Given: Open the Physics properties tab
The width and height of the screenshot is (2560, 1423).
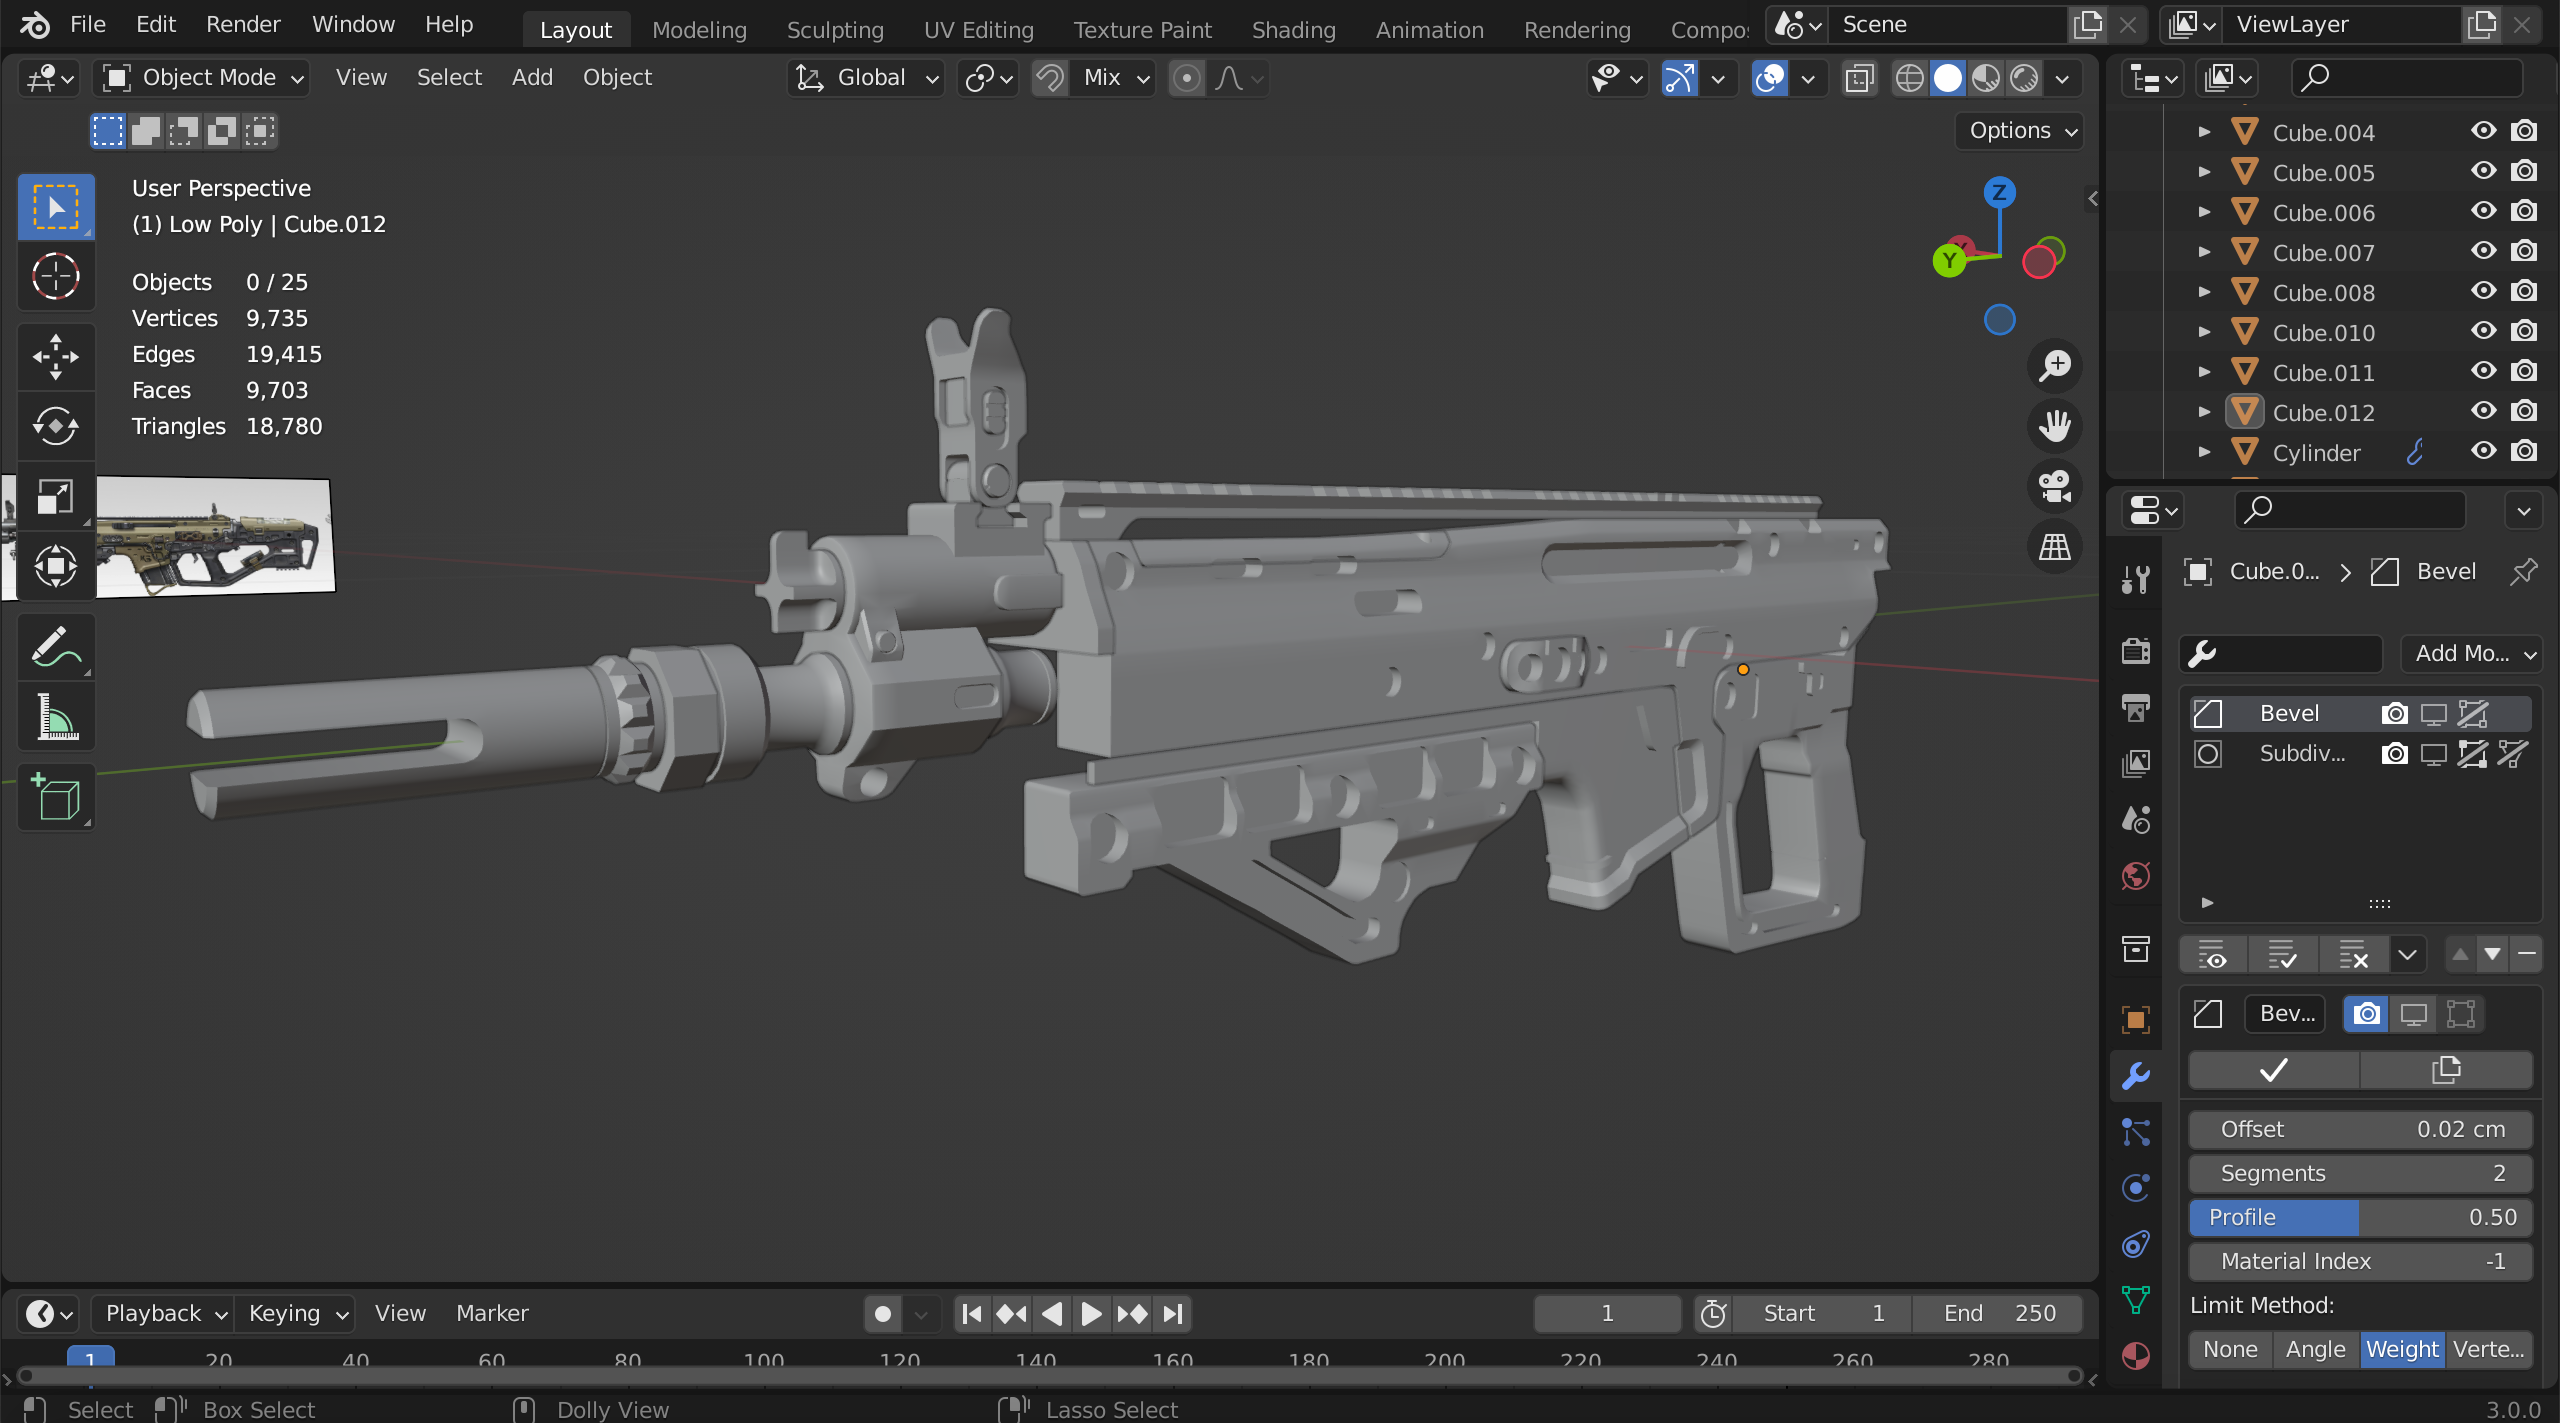Looking at the screenshot, I should coord(2135,1188).
